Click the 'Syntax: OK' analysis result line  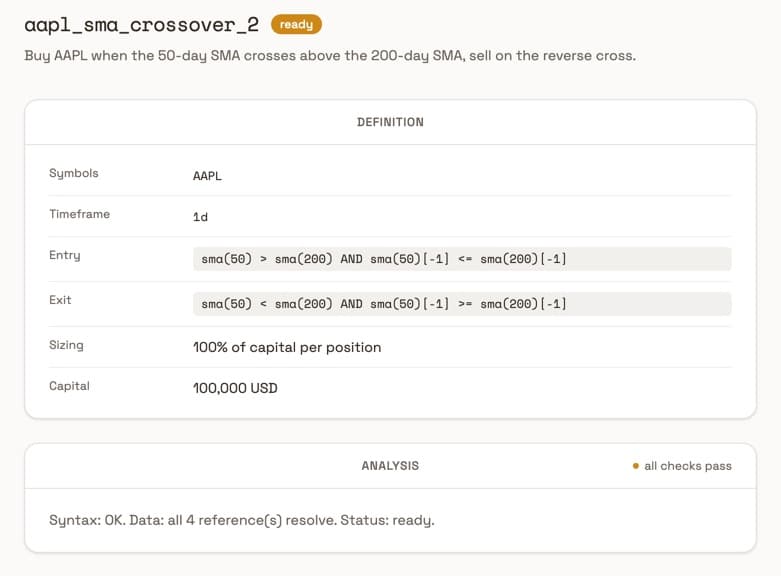[242, 521]
